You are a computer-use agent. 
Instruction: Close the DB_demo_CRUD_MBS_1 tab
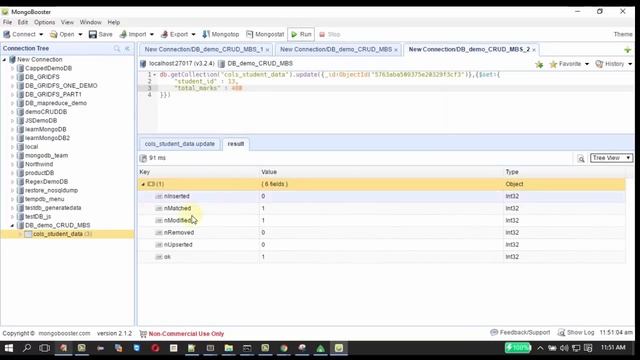pos(268,49)
